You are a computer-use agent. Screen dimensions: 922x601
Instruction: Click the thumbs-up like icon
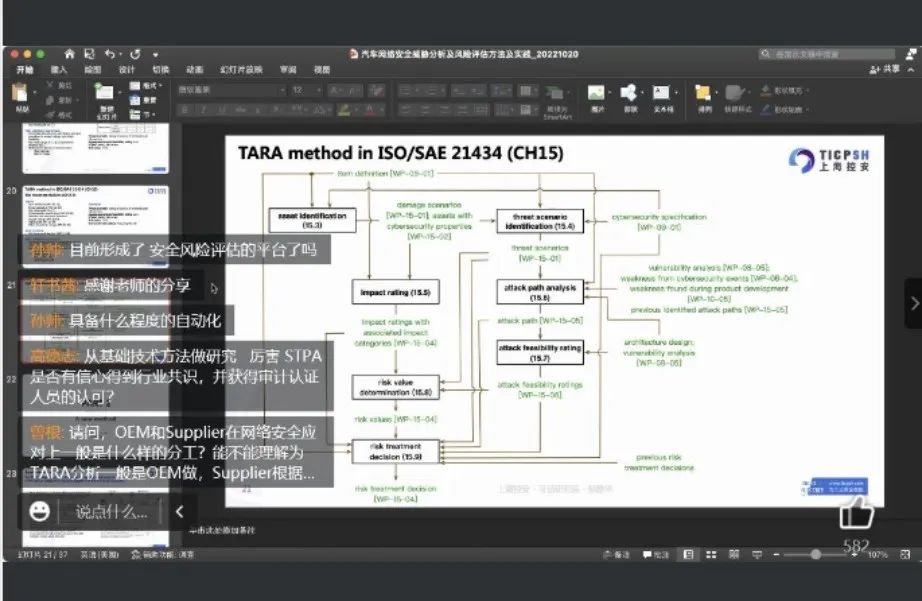[856, 514]
